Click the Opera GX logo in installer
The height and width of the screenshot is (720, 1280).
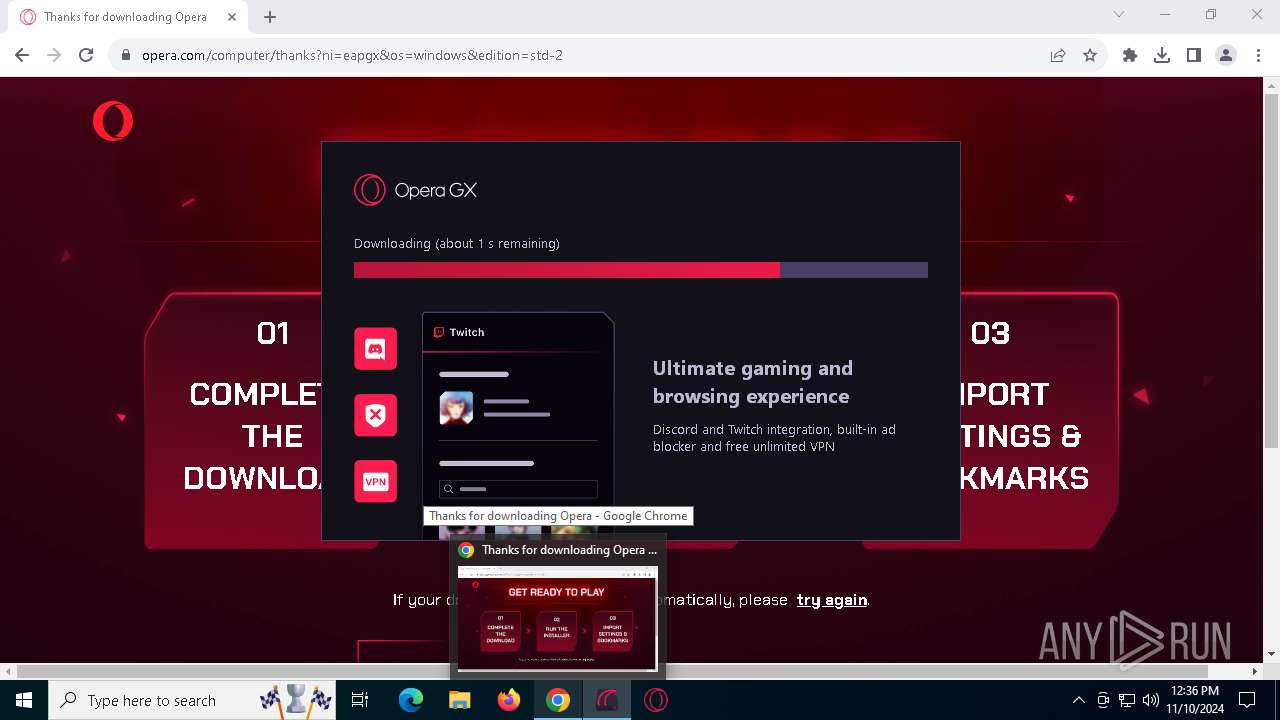pos(415,190)
